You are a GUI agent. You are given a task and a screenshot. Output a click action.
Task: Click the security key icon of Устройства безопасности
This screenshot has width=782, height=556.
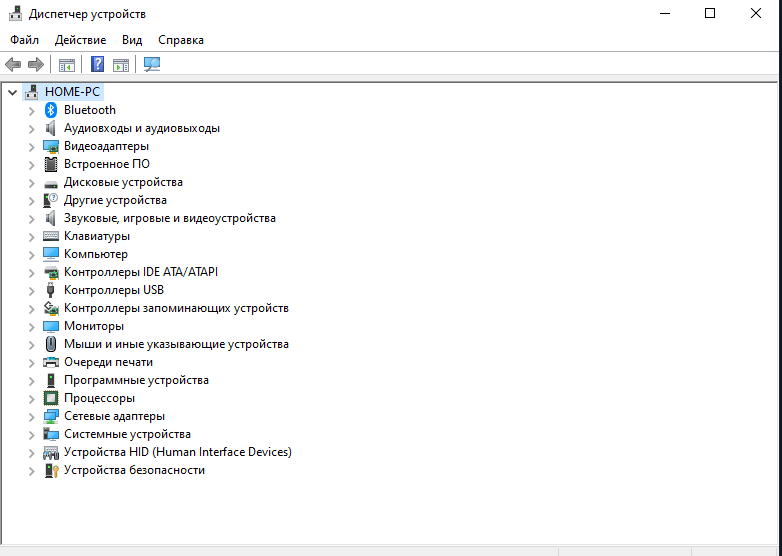pos(51,470)
